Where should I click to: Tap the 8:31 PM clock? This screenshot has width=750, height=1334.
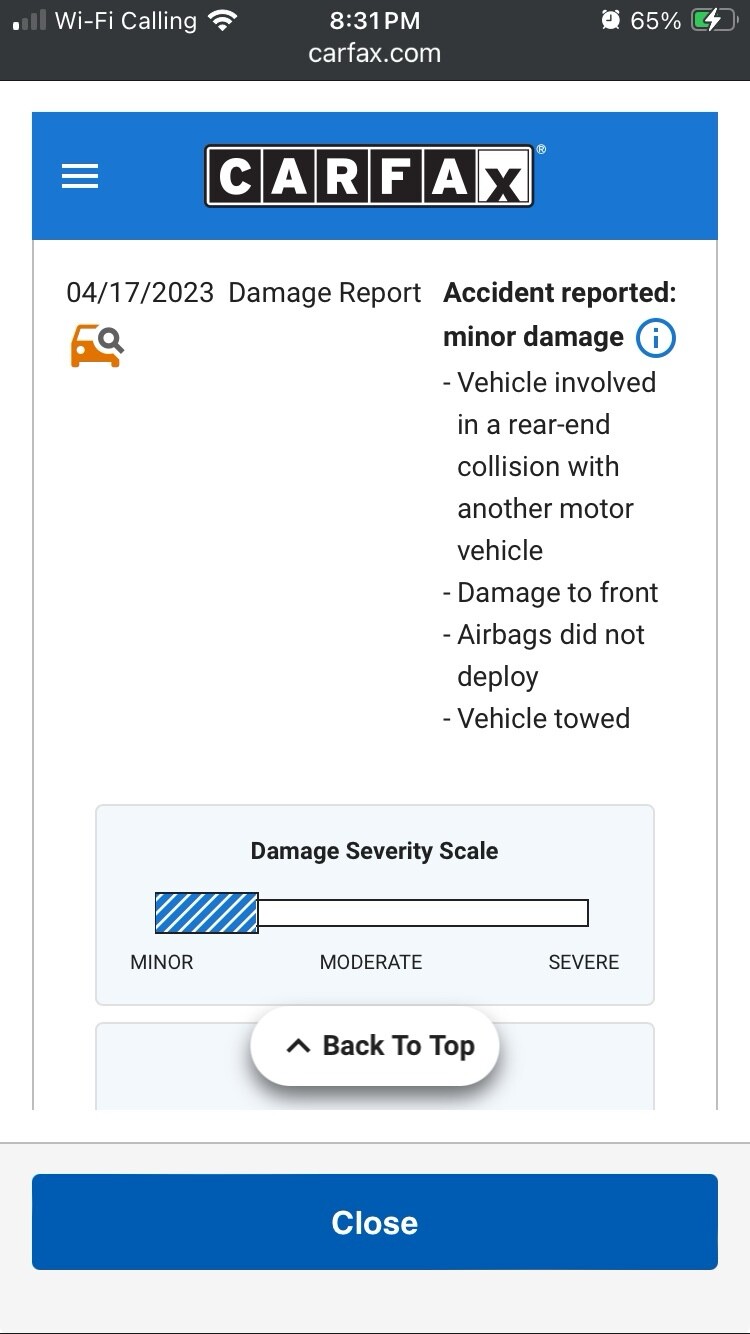pyautogui.click(x=375, y=20)
